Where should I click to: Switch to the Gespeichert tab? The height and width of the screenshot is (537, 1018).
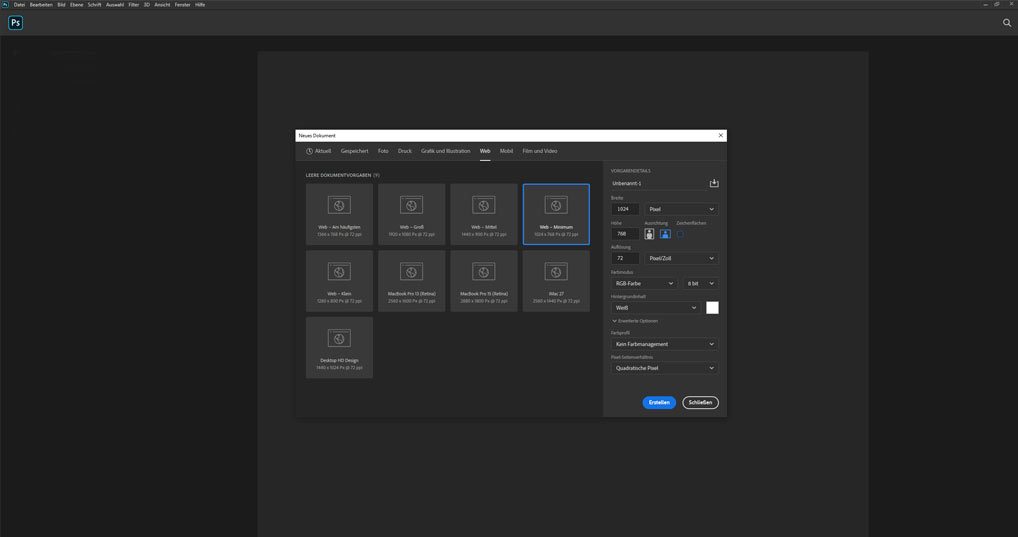tap(354, 151)
